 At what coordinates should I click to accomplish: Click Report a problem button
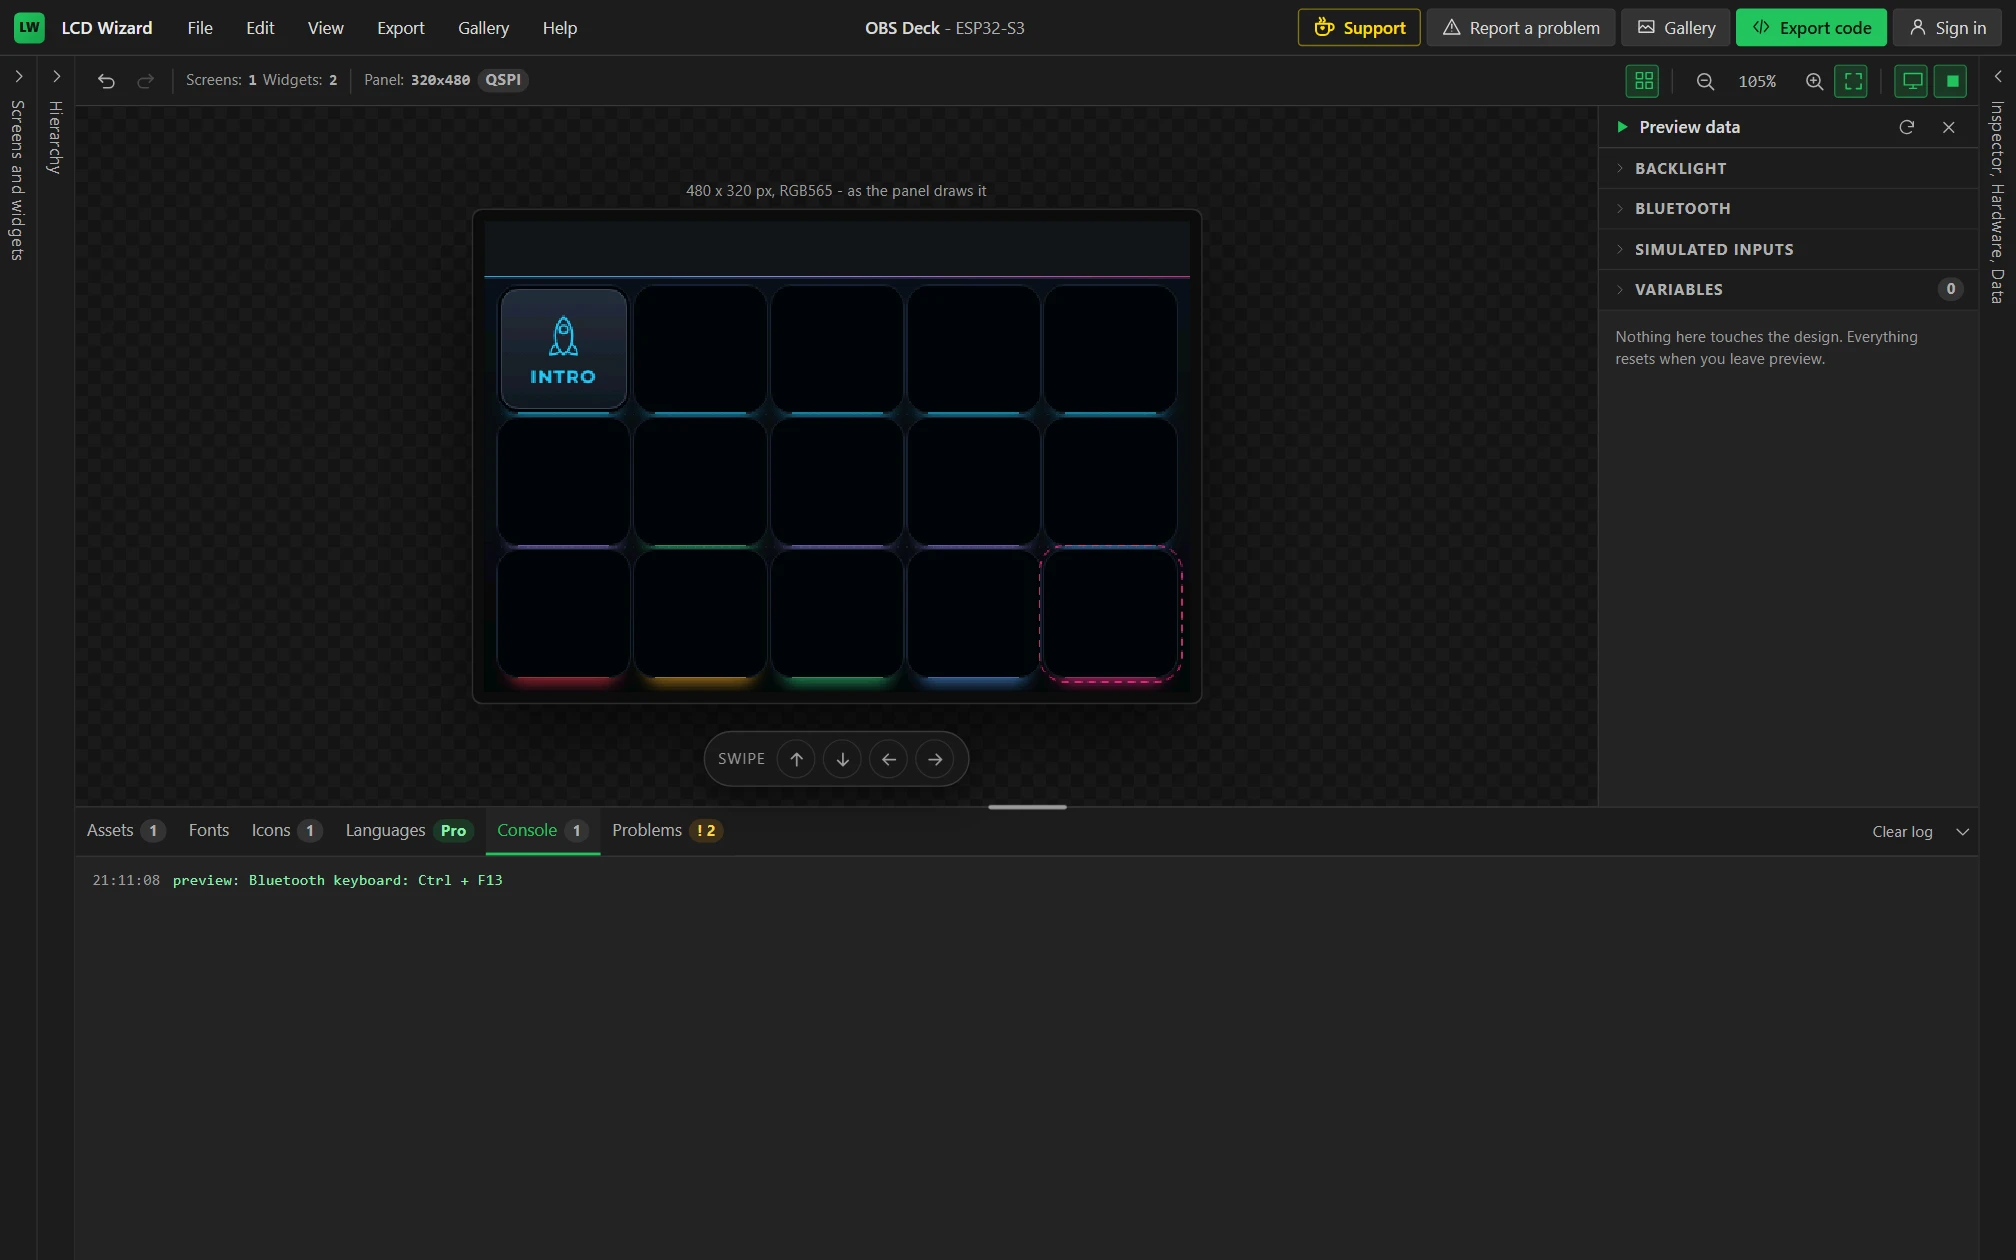[x=1521, y=27]
